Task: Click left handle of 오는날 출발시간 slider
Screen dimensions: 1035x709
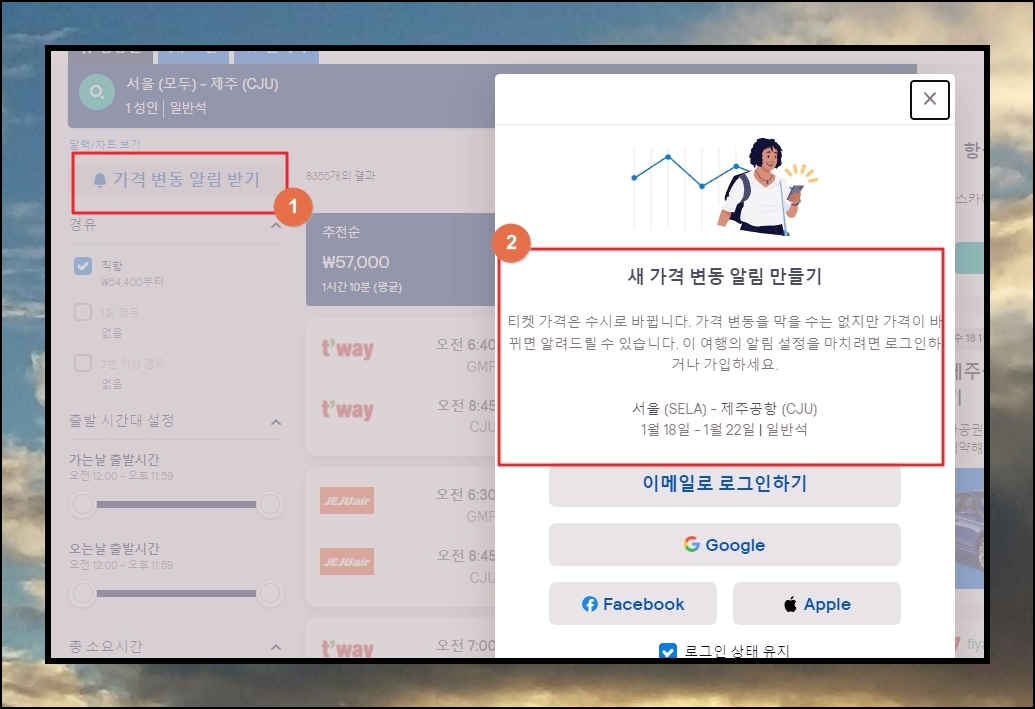Action: (x=83, y=593)
